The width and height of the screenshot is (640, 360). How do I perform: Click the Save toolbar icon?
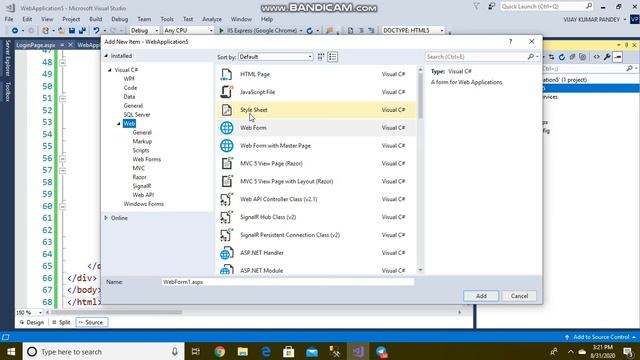(x=72, y=31)
